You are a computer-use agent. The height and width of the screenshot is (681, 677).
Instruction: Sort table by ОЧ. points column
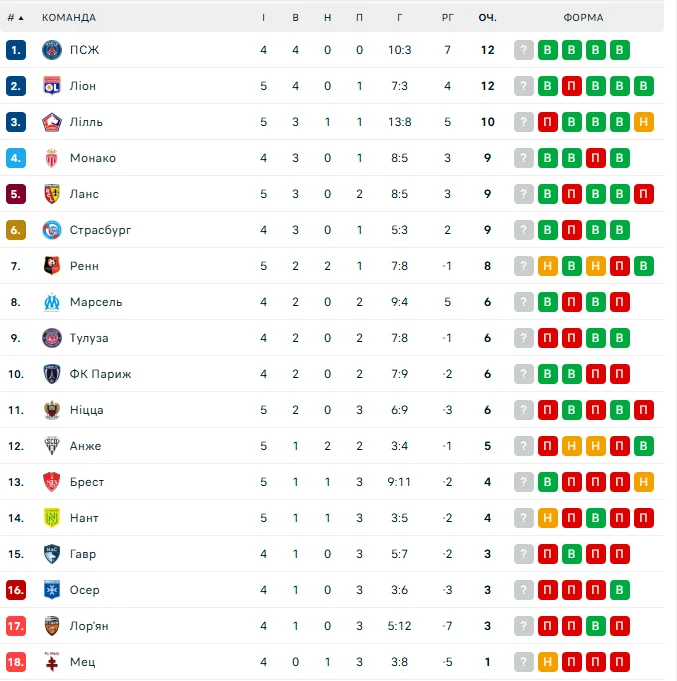pos(488,18)
